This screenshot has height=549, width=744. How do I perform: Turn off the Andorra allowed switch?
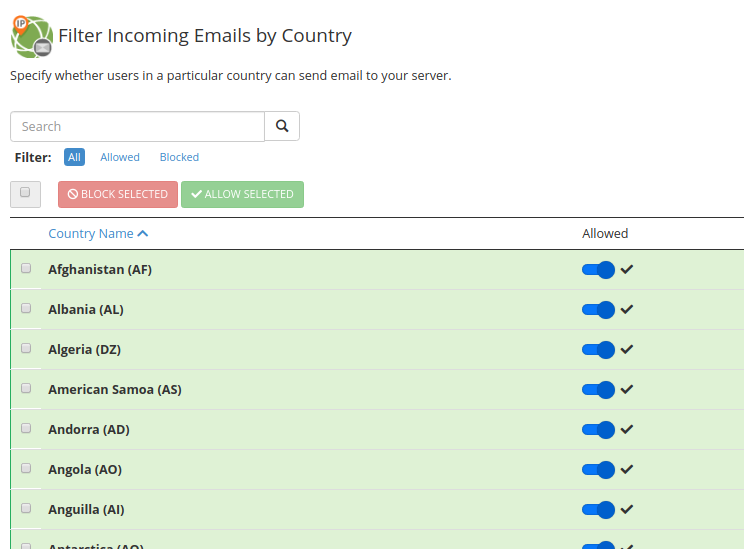pos(598,429)
